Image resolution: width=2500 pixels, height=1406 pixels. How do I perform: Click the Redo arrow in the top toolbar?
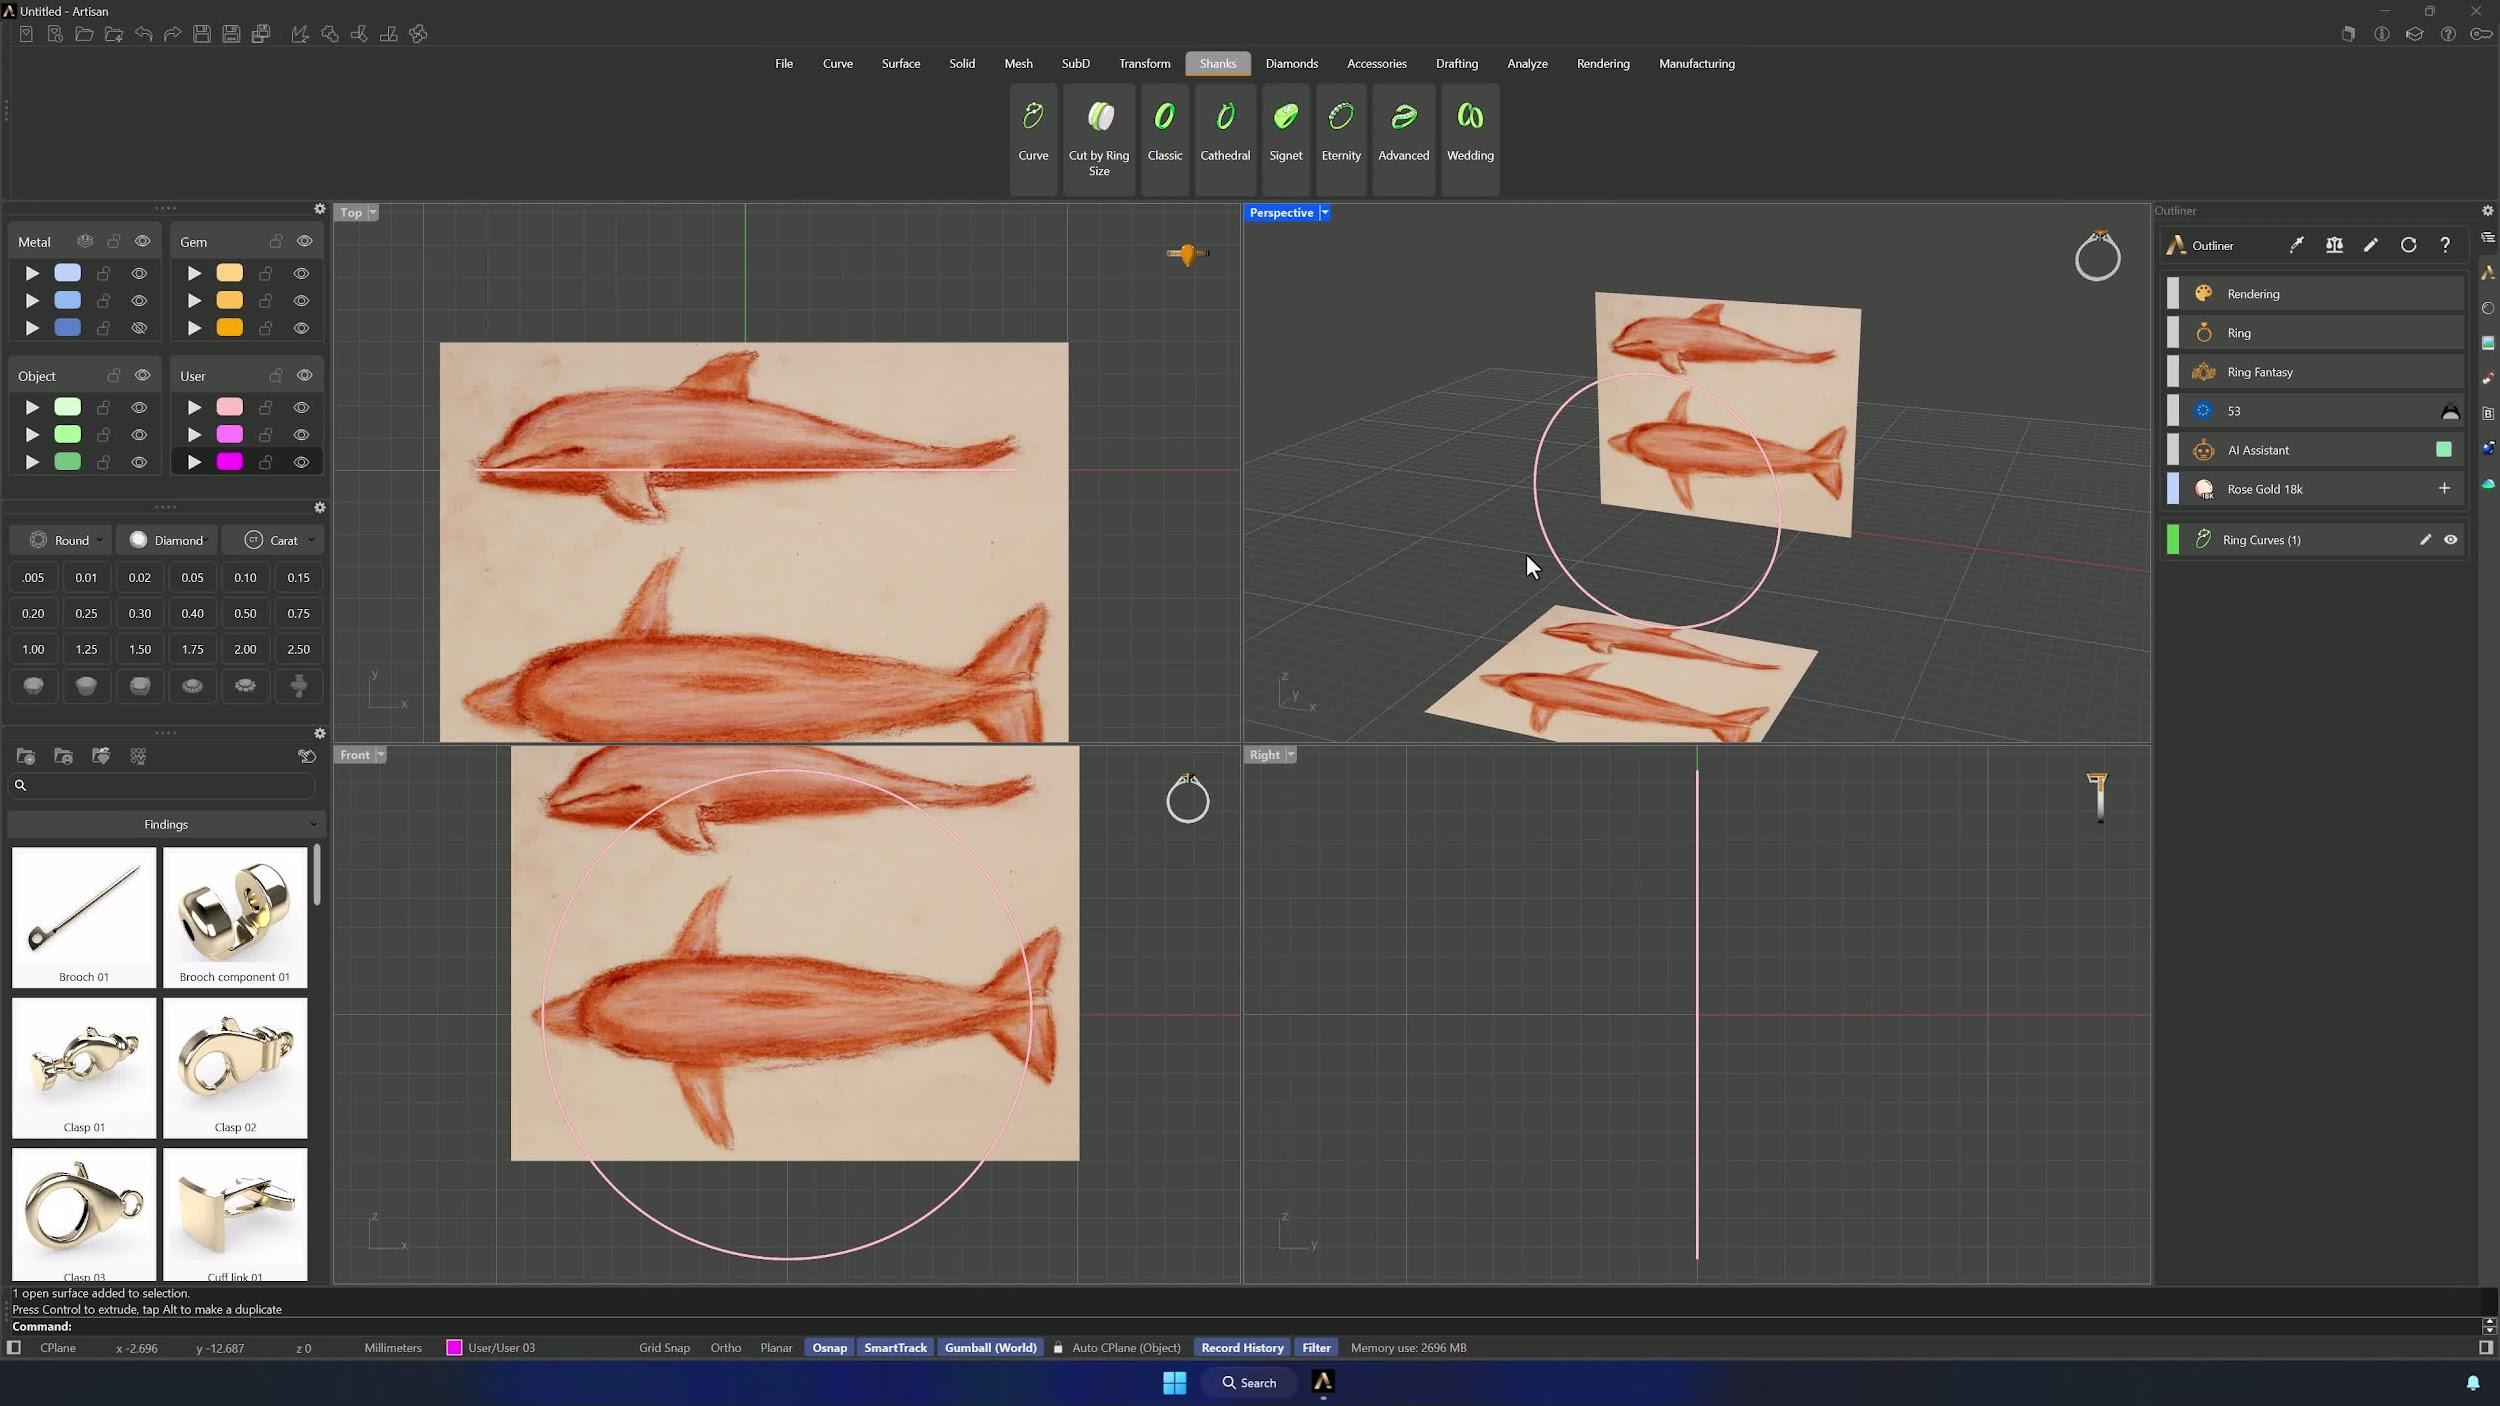(172, 34)
